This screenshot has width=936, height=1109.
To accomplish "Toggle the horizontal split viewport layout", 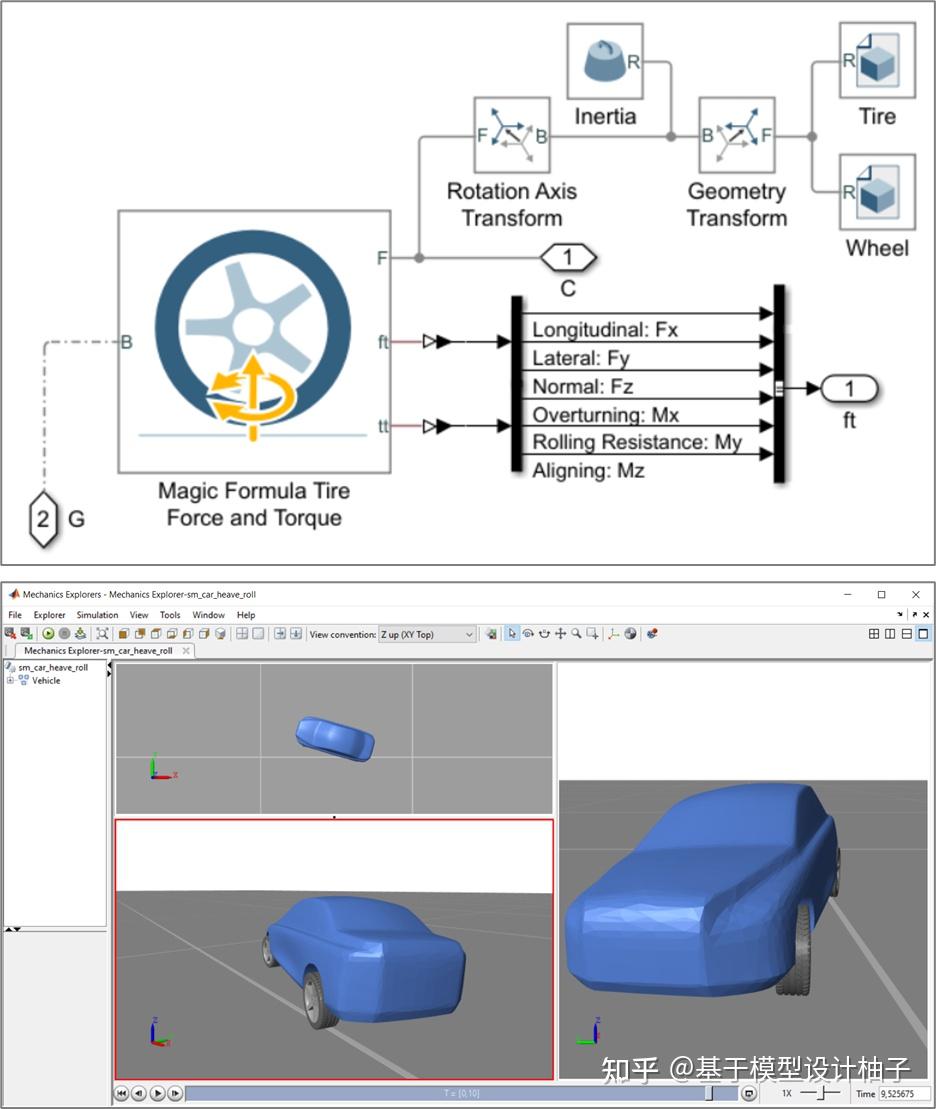I will coord(907,633).
